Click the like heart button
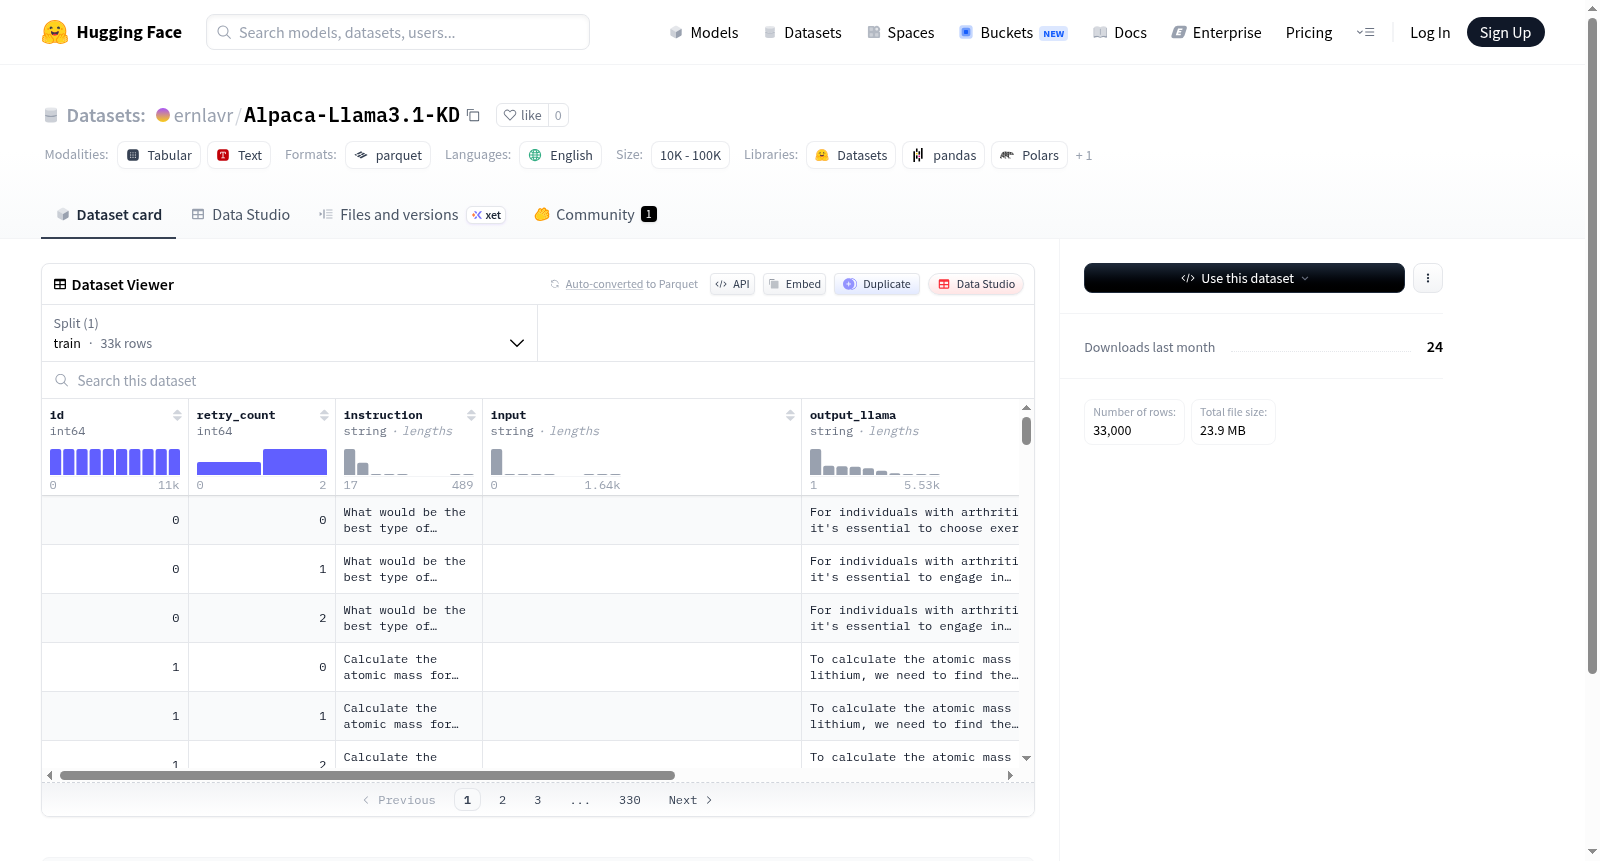Screen dimensions: 1600x861 coord(522,115)
